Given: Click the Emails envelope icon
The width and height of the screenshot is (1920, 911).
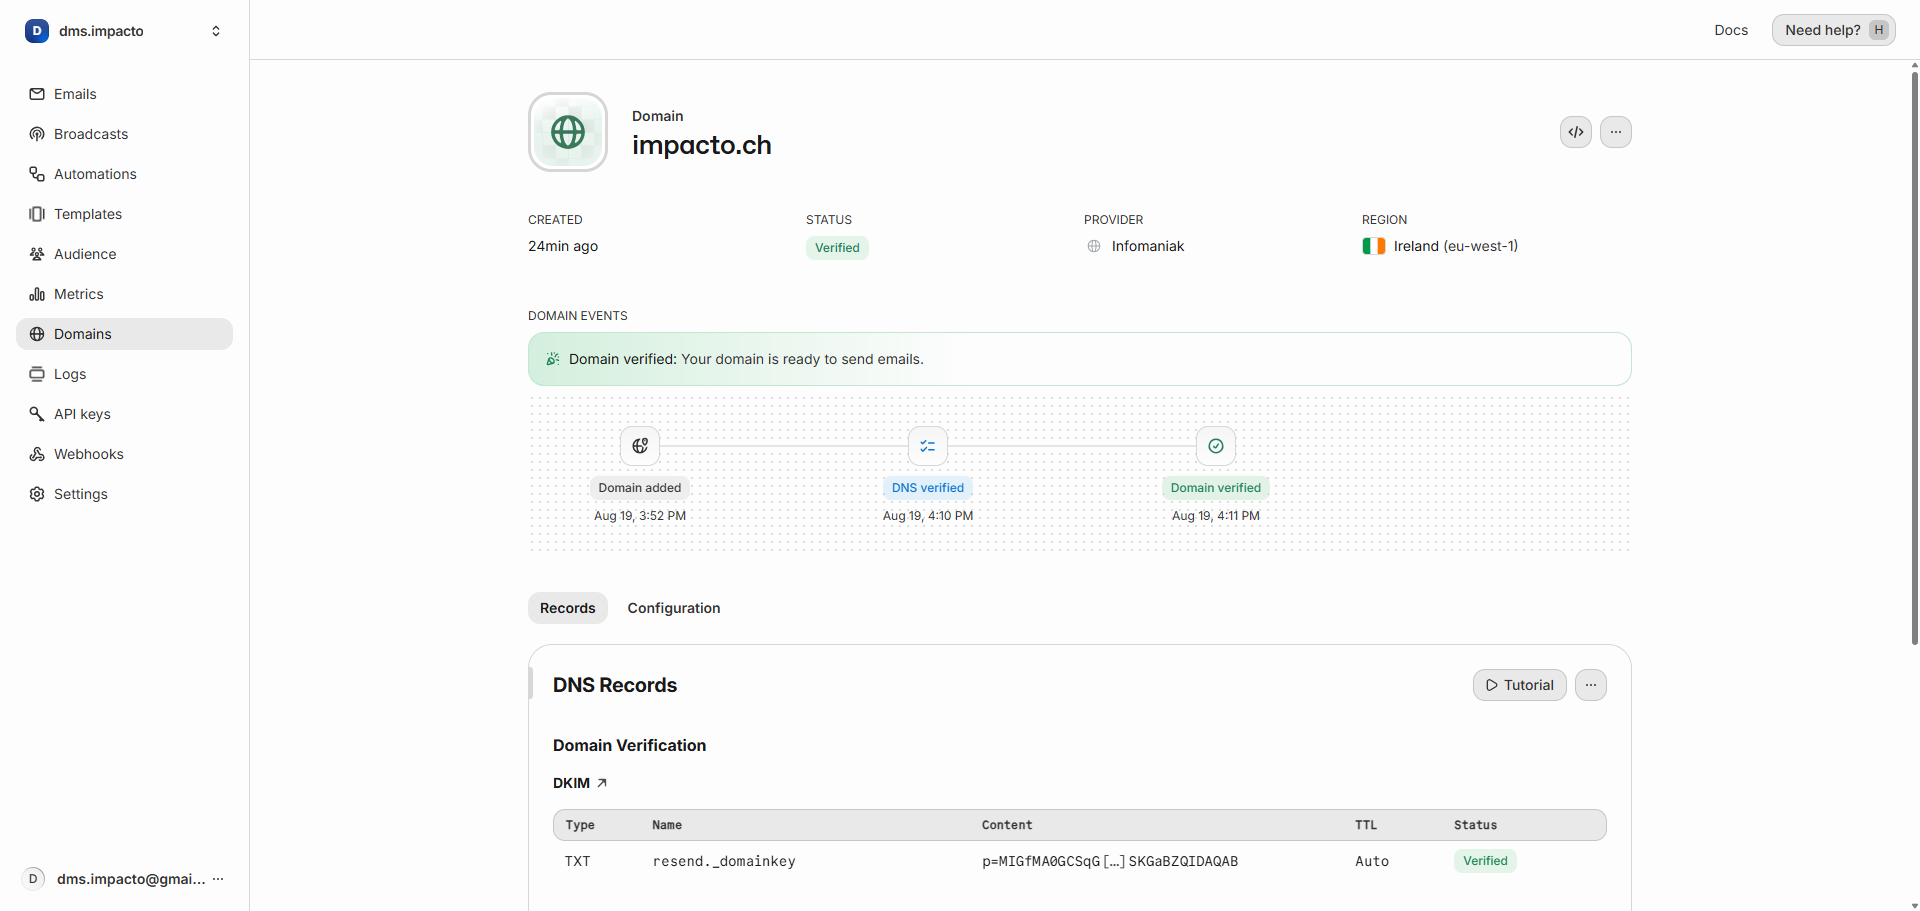Looking at the screenshot, I should click(37, 94).
